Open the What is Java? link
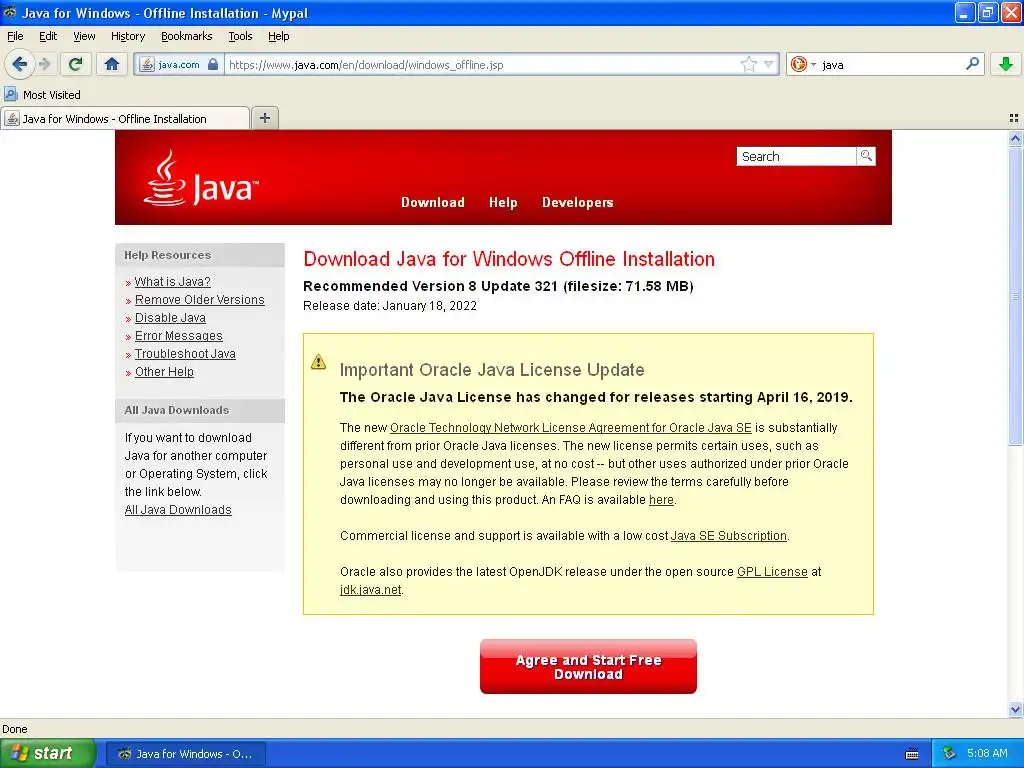1024x768 pixels. [x=172, y=281]
